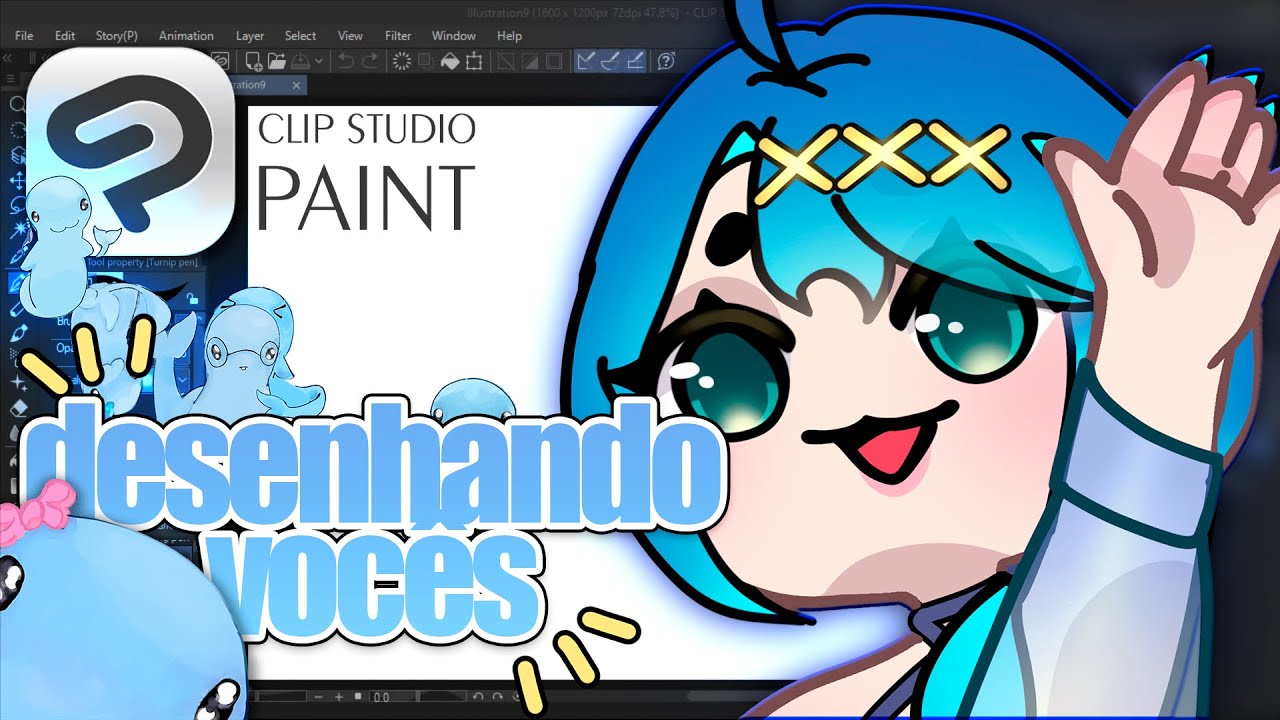Click the rotate canvas left icon
The image size is (1280, 720).
pos(479,697)
